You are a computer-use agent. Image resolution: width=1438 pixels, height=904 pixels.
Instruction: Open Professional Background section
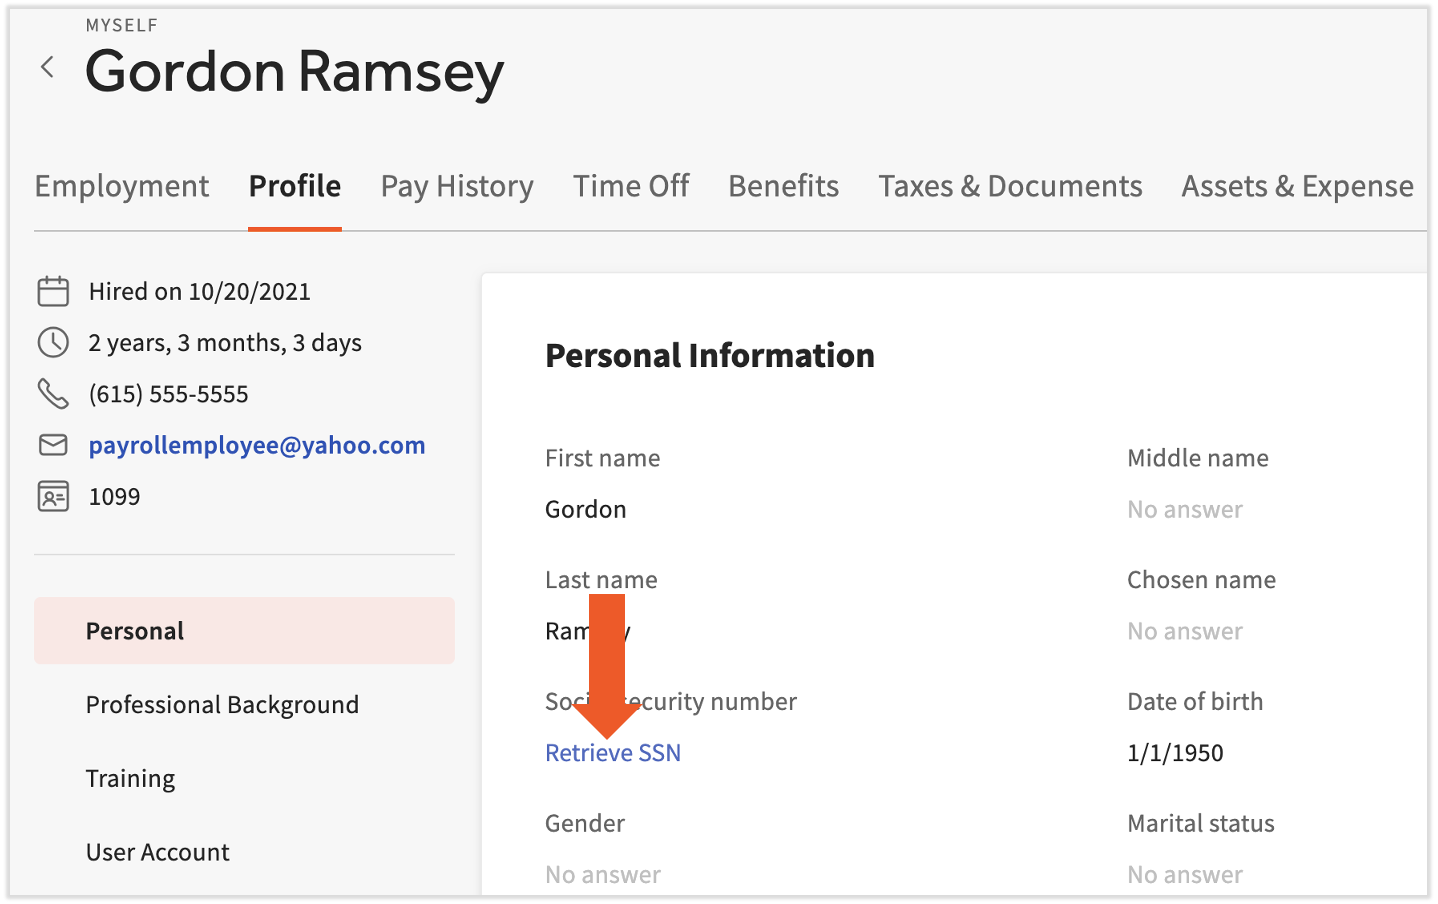(222, 705)
